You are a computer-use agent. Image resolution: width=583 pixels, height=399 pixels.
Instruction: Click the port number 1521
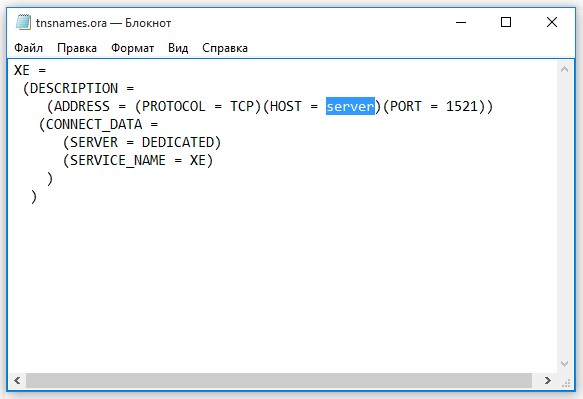462,106
